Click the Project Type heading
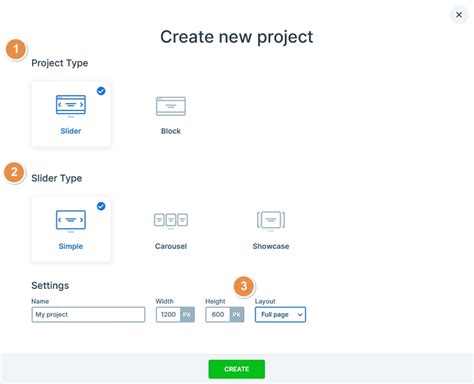The width and height of the screenshot is (474, 384). pyautogui.click(x=60, y=63)
